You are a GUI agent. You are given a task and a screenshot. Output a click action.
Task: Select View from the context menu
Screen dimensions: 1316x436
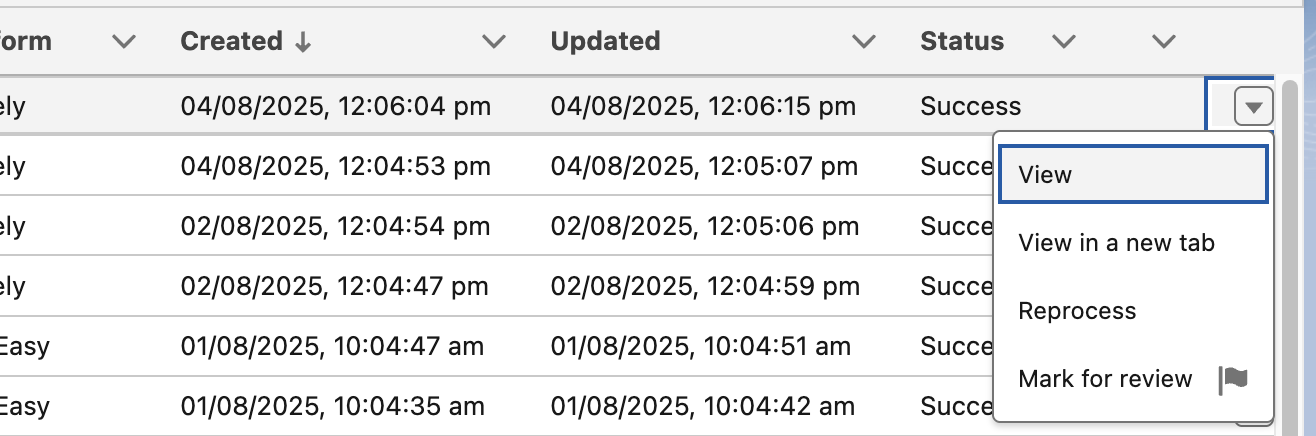click(x=1133, y=175)
